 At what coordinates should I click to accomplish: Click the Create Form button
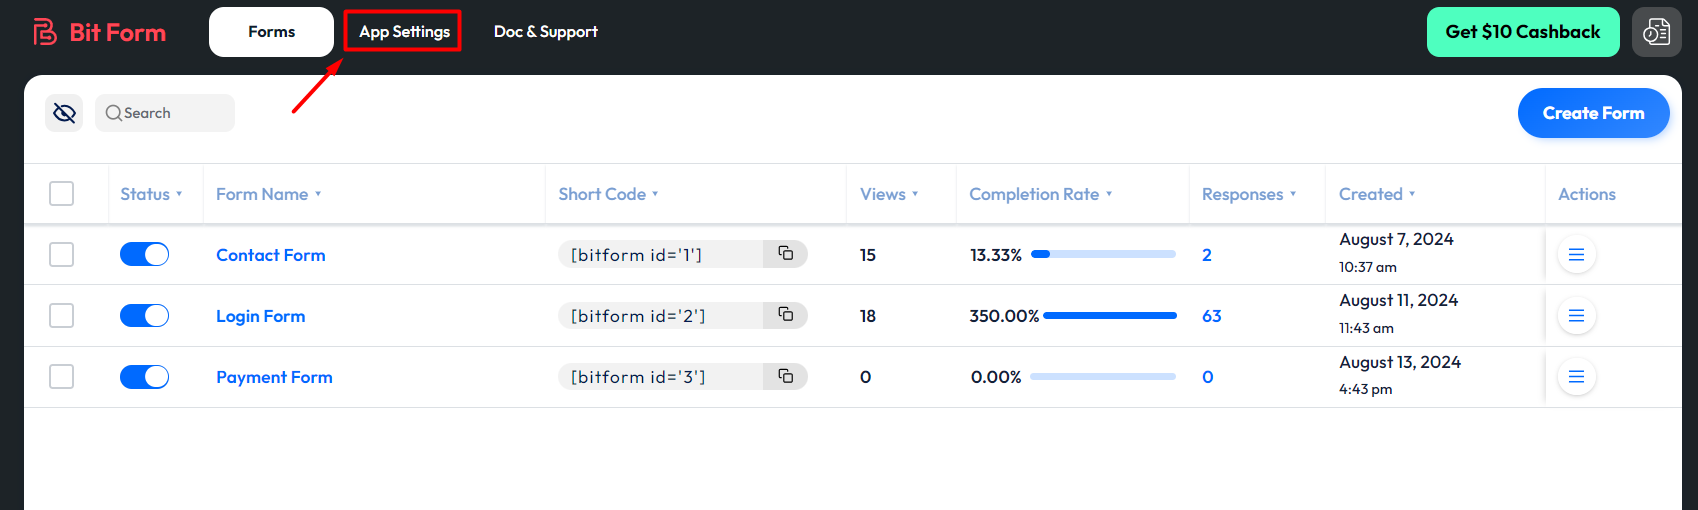[1593, 113]
